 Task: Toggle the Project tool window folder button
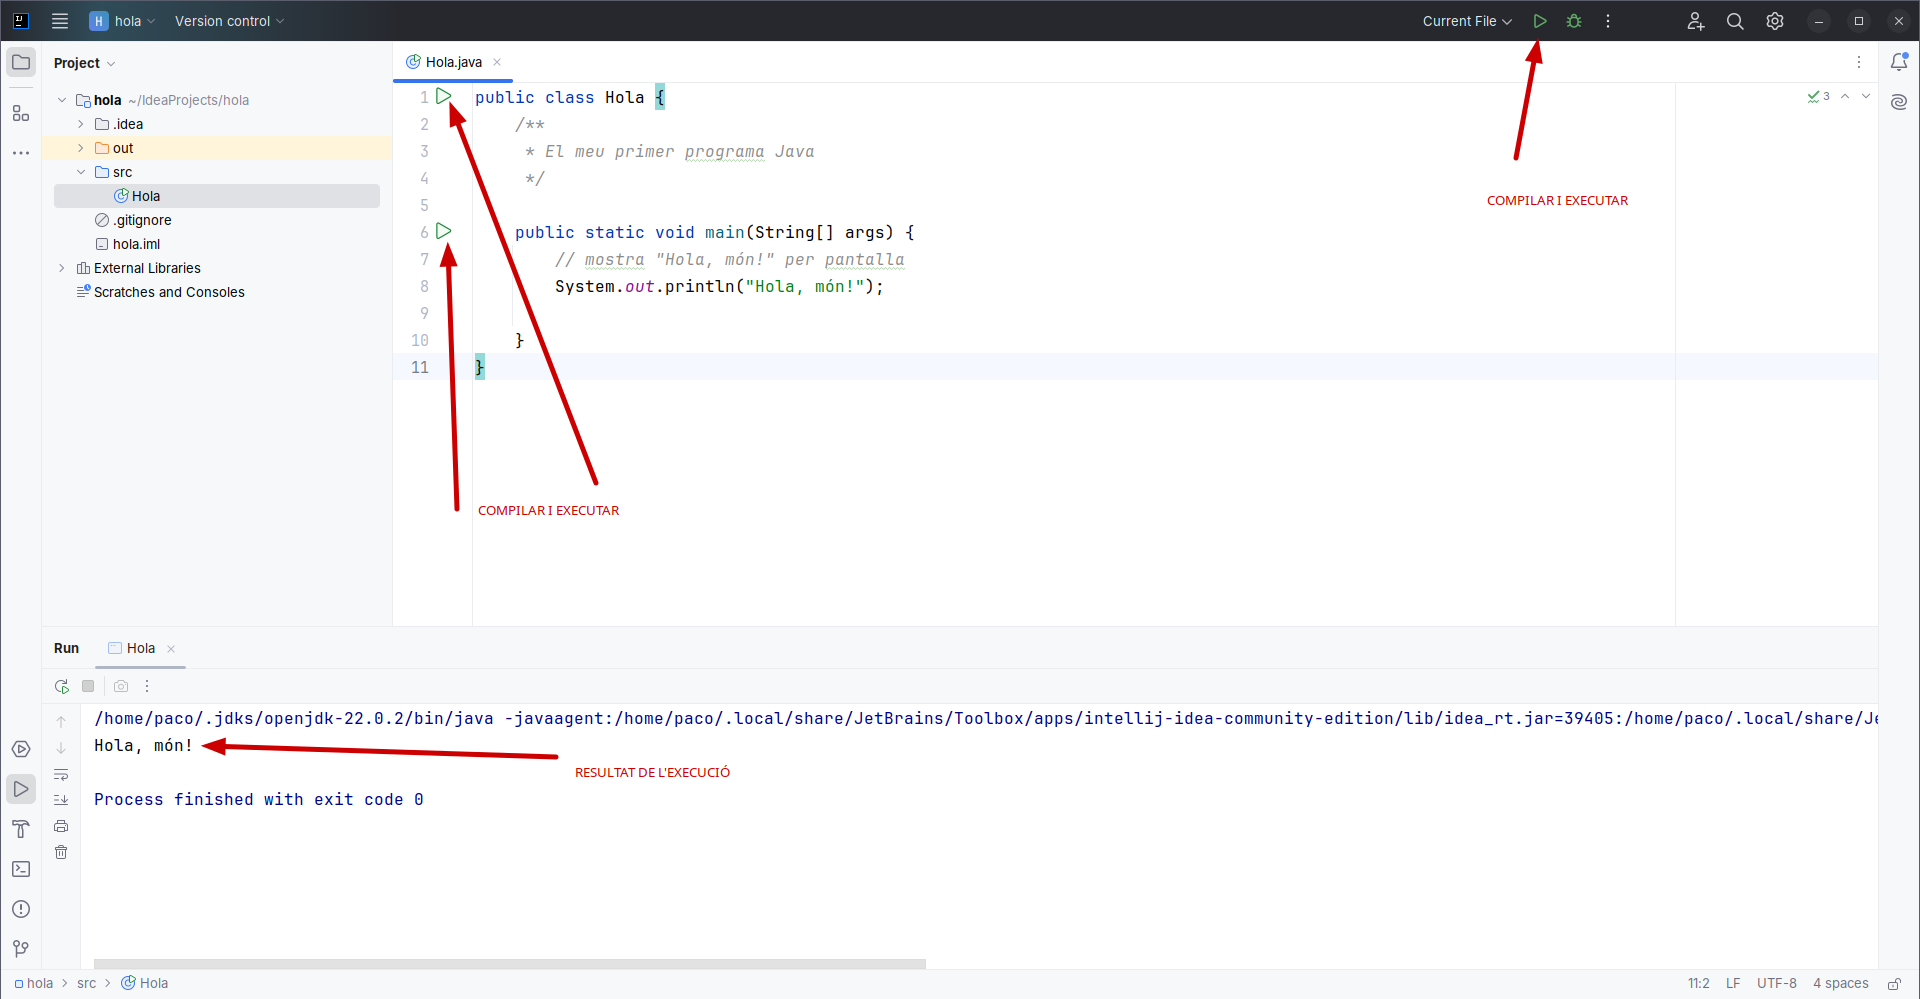21,62
